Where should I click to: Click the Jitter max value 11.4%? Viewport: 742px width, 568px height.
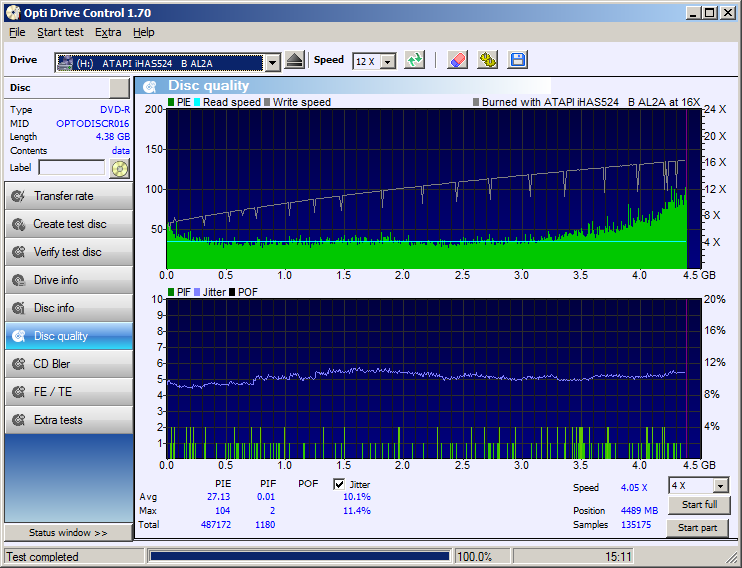click(357, 511)
